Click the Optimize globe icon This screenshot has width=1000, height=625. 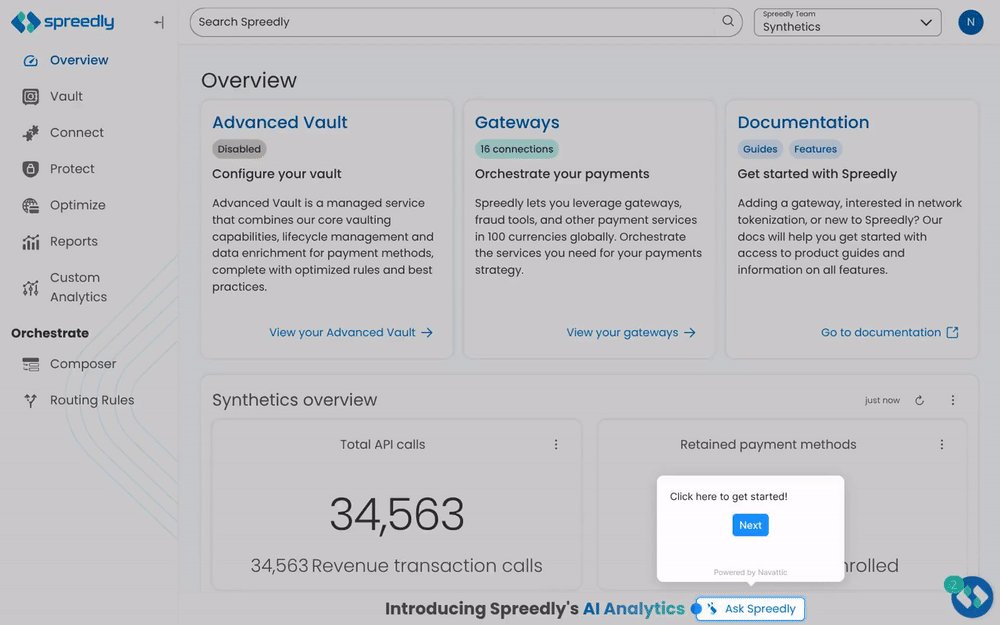pyautogui.click(x=31, y=205)
